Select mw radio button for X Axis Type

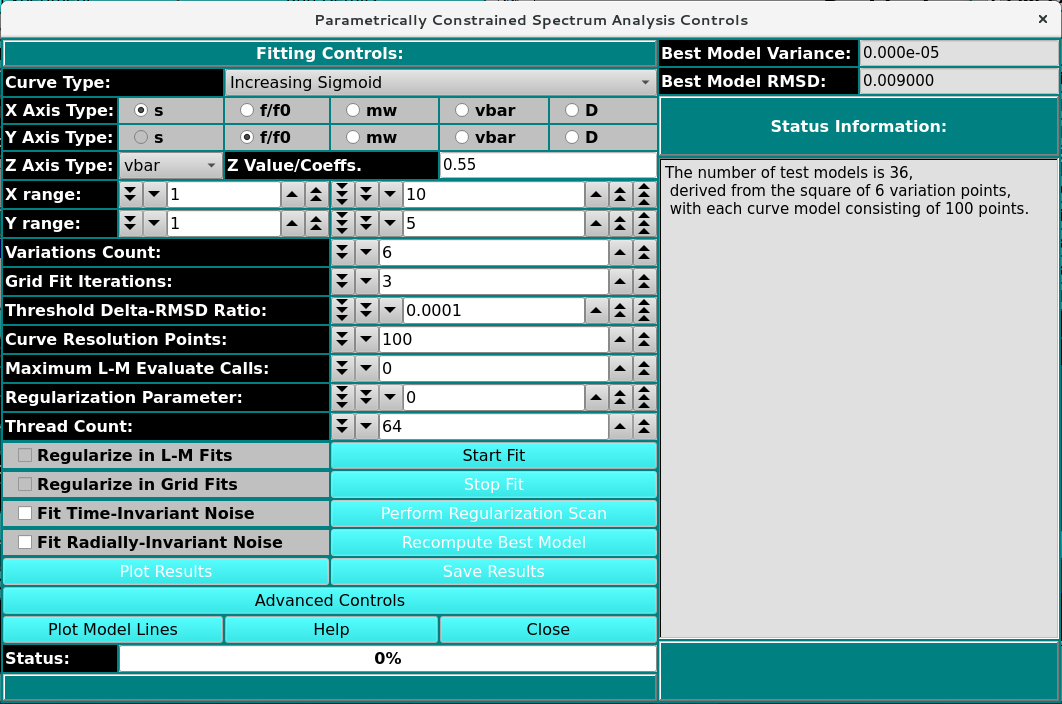click(352, 109)
